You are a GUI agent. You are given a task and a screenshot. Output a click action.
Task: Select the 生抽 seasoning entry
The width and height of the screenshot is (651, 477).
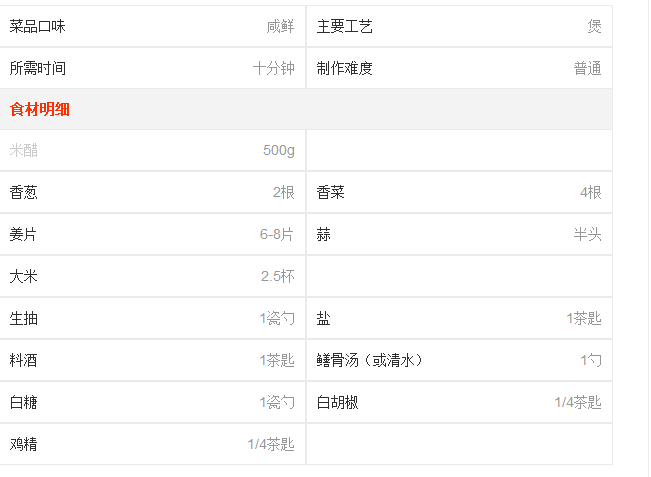tap(24, 318)
